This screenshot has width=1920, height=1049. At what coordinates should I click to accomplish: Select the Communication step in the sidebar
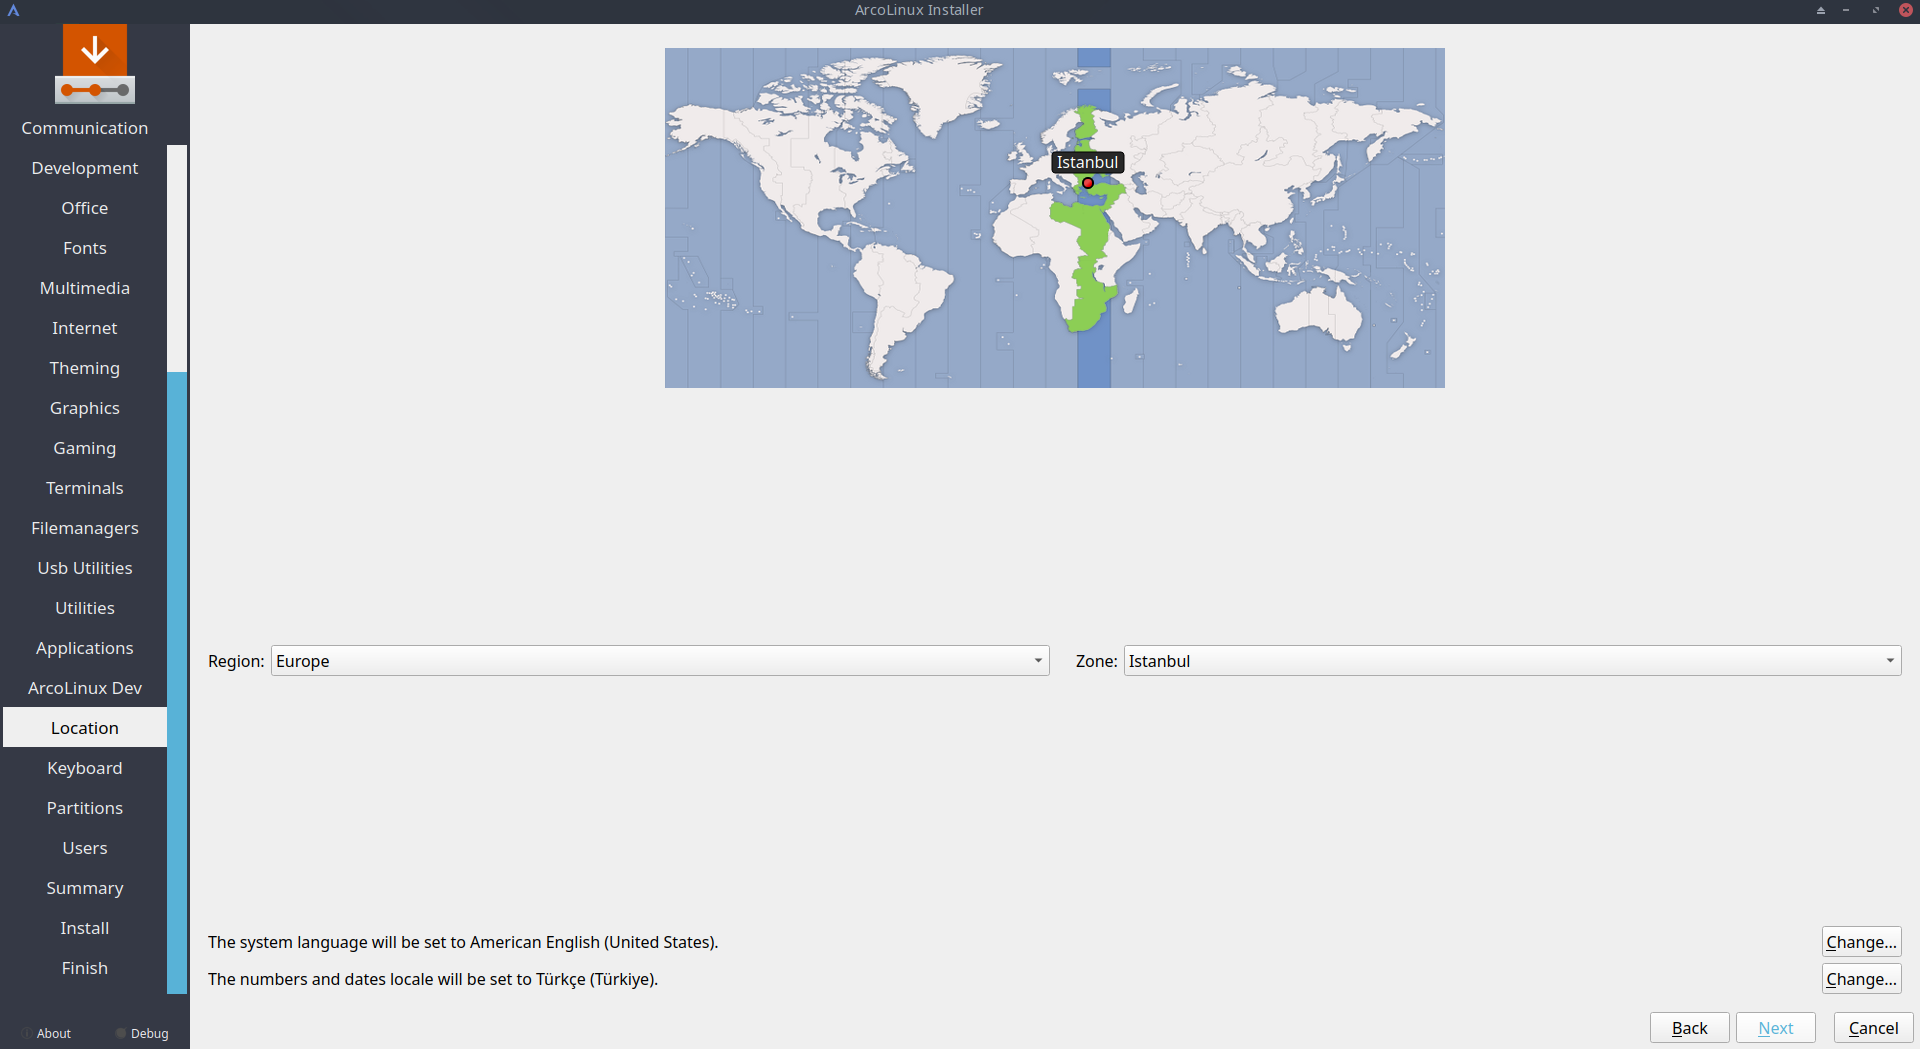pyautogui.click(x=85, y=128)
